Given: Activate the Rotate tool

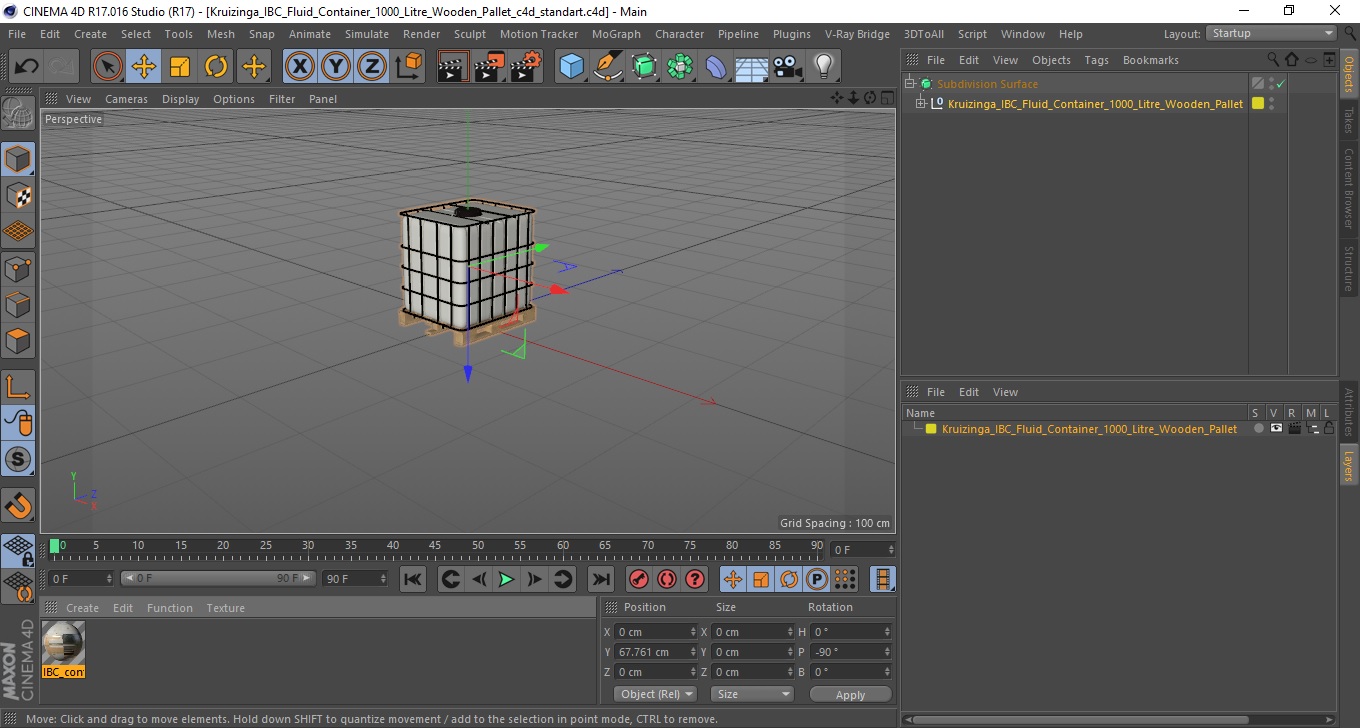Looking at the screenshot, I should tap(216, 67).
